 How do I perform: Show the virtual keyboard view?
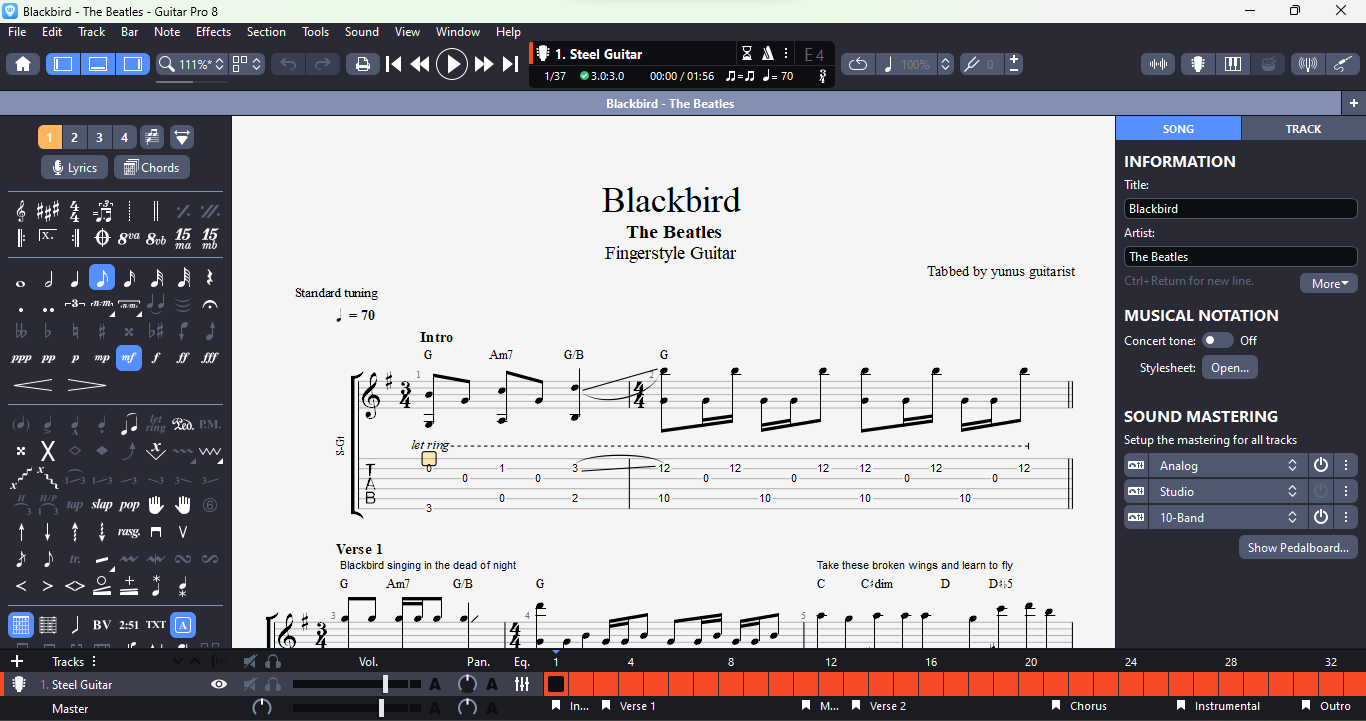click(x=1233, y=64)
